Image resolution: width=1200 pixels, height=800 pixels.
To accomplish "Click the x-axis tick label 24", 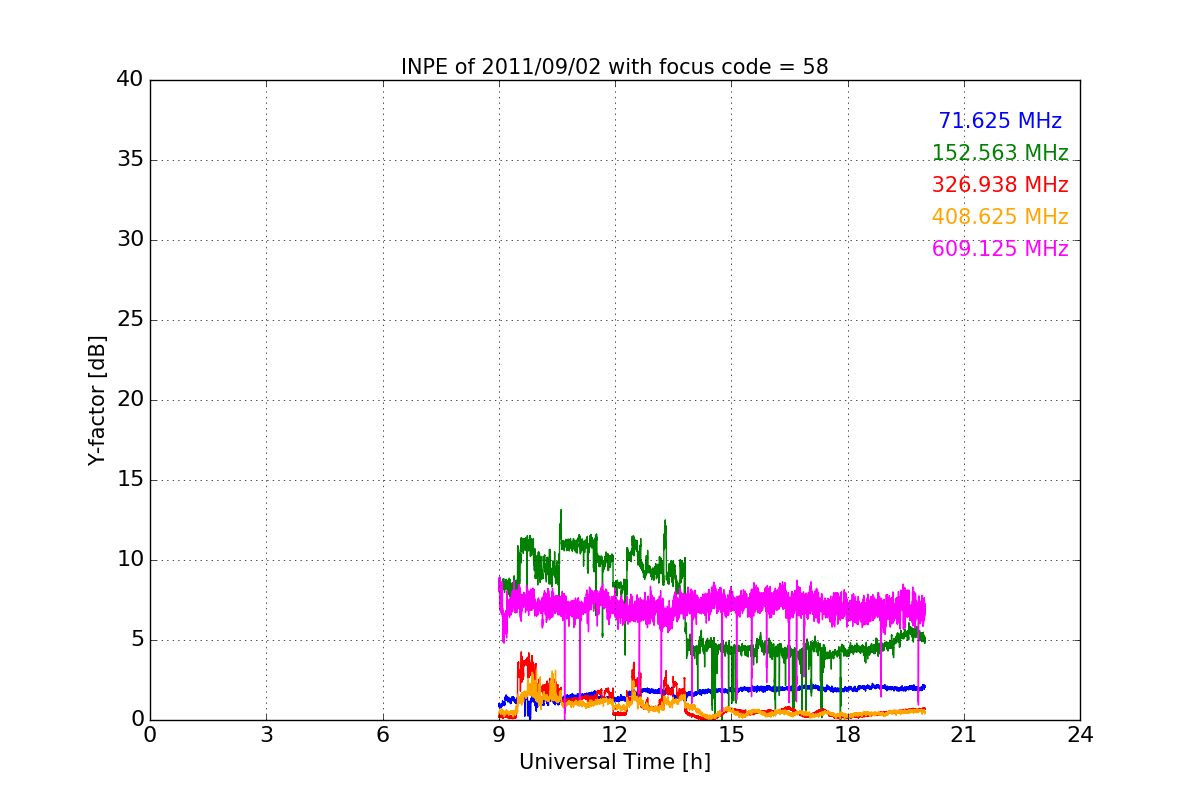I will coord(1080,735).
